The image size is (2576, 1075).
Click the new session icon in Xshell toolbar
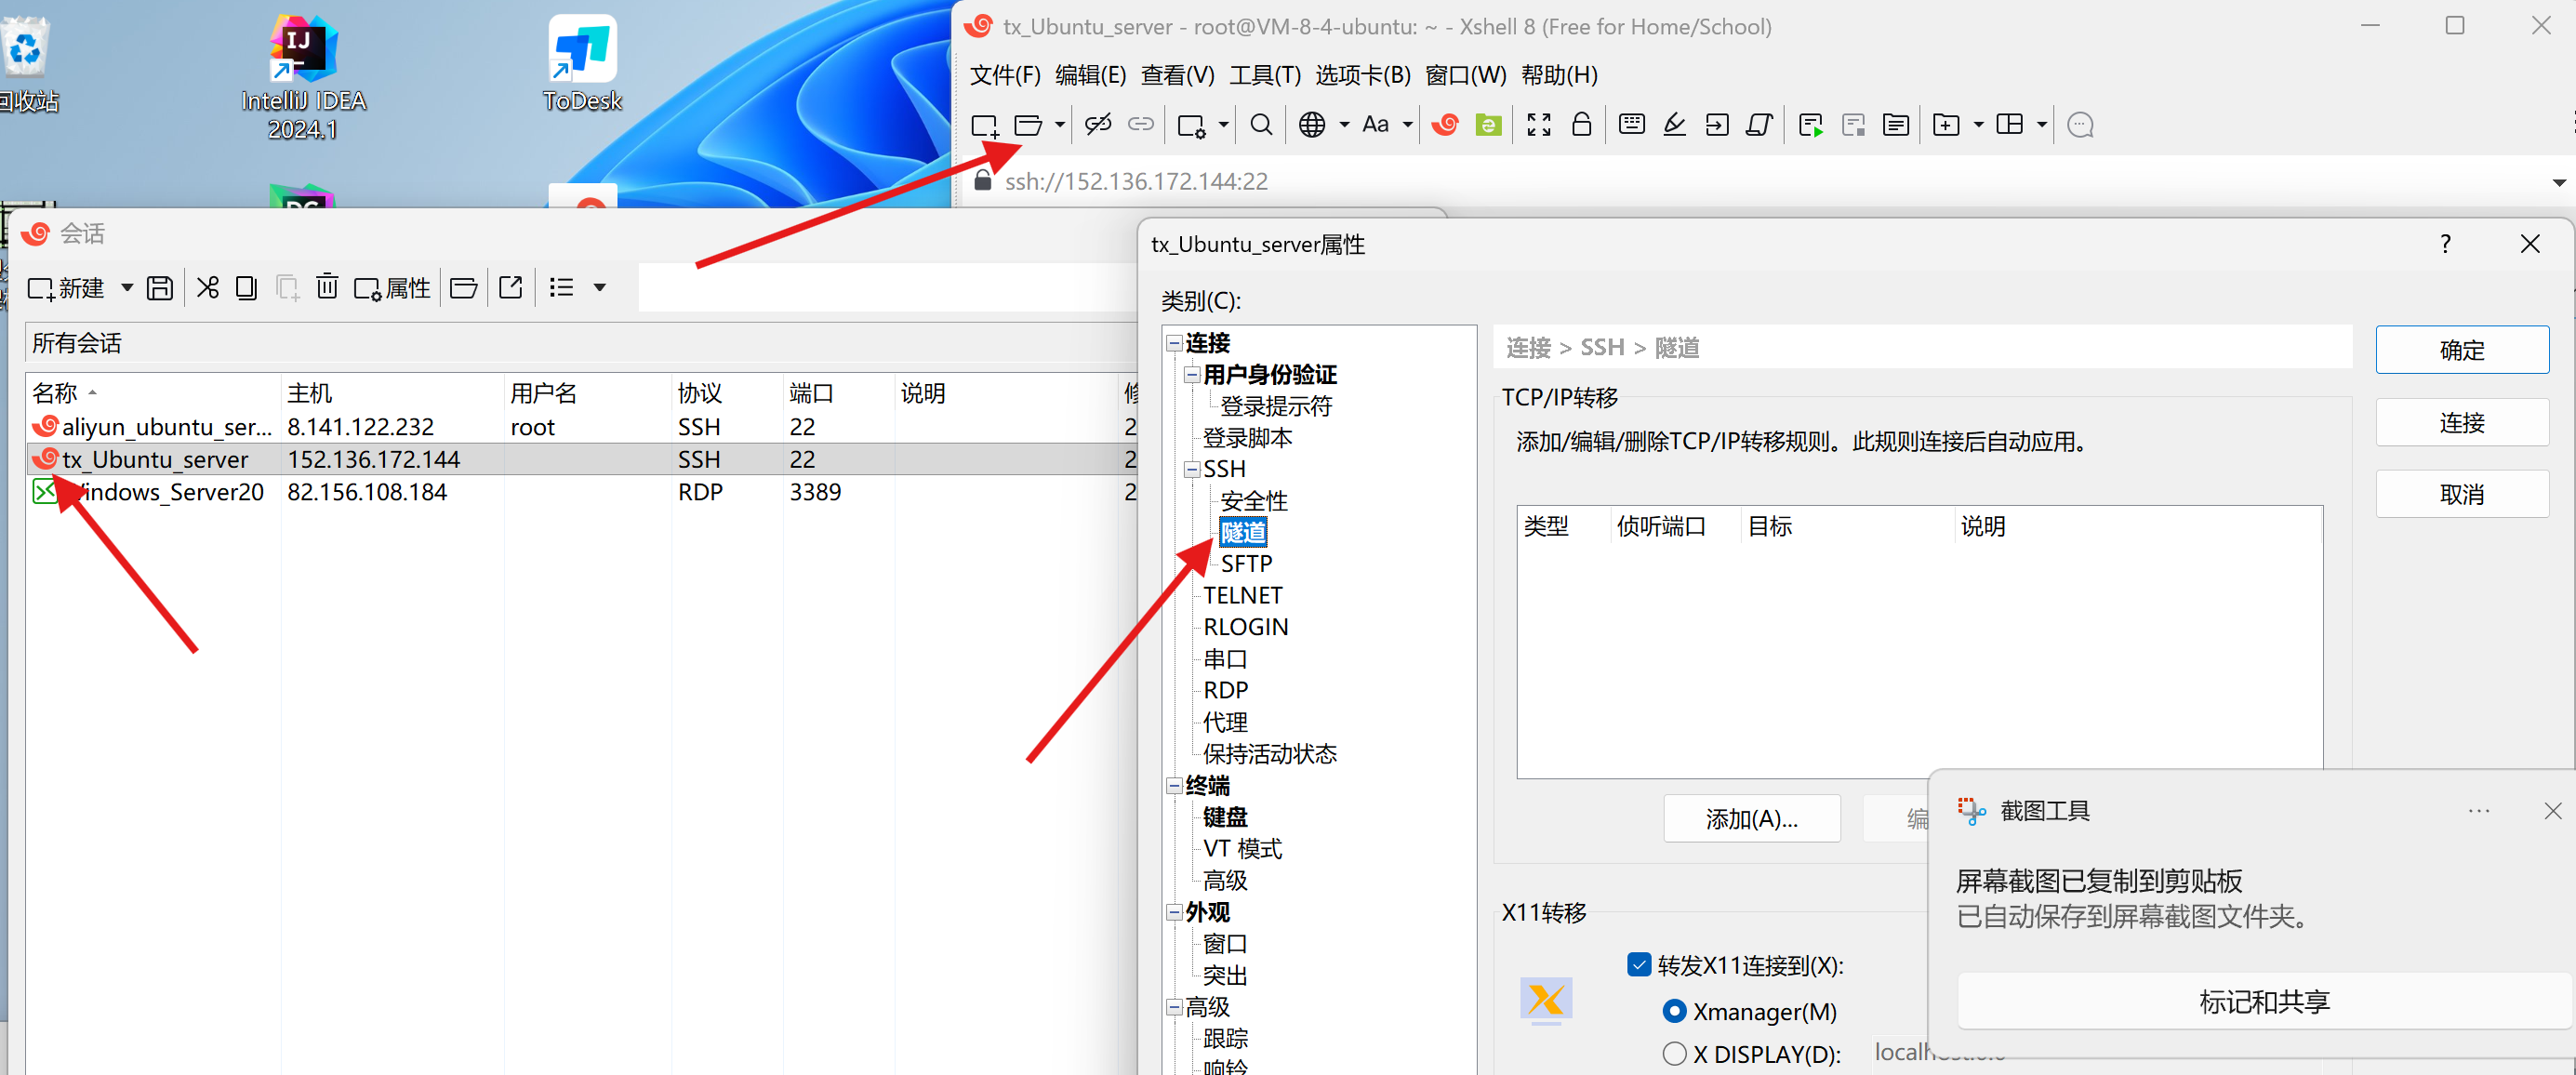click(984, 125)
